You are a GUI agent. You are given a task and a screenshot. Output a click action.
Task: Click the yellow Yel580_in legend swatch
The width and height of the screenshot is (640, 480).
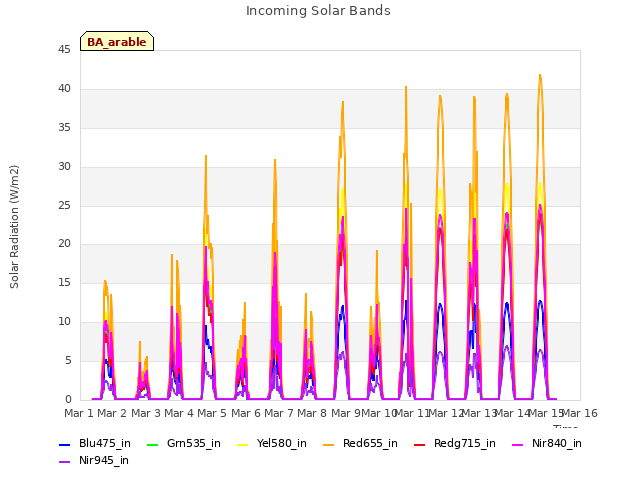(x=242, y=444)
